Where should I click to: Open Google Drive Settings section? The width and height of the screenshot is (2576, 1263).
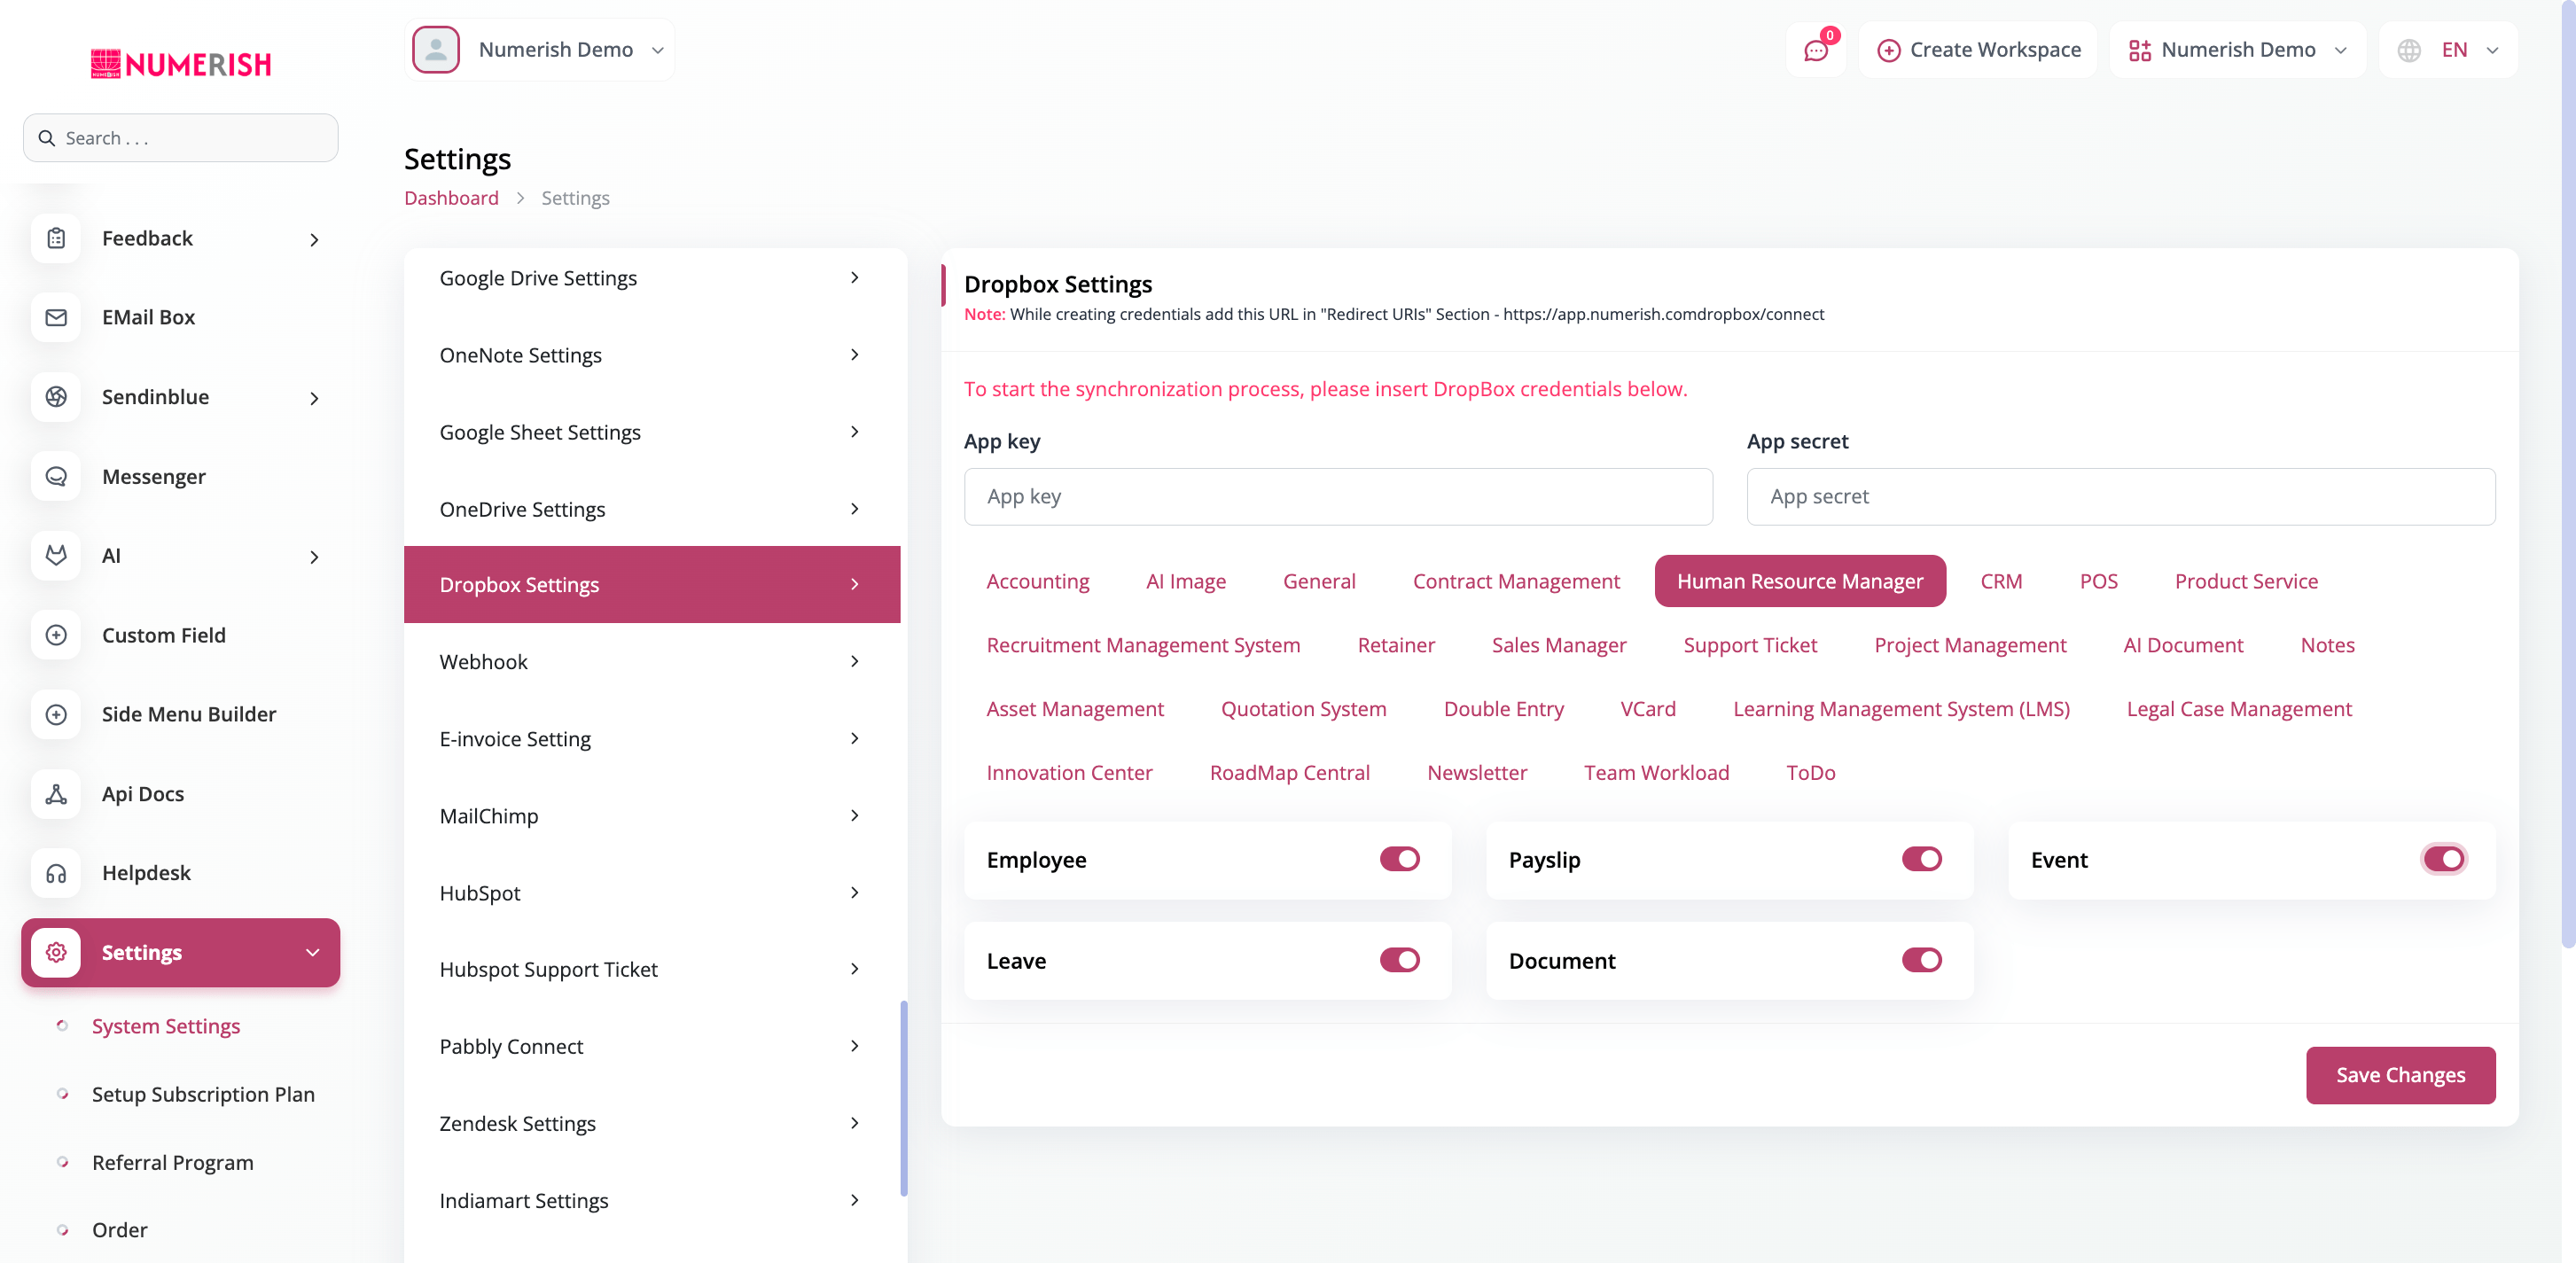[x=652, y=278]
